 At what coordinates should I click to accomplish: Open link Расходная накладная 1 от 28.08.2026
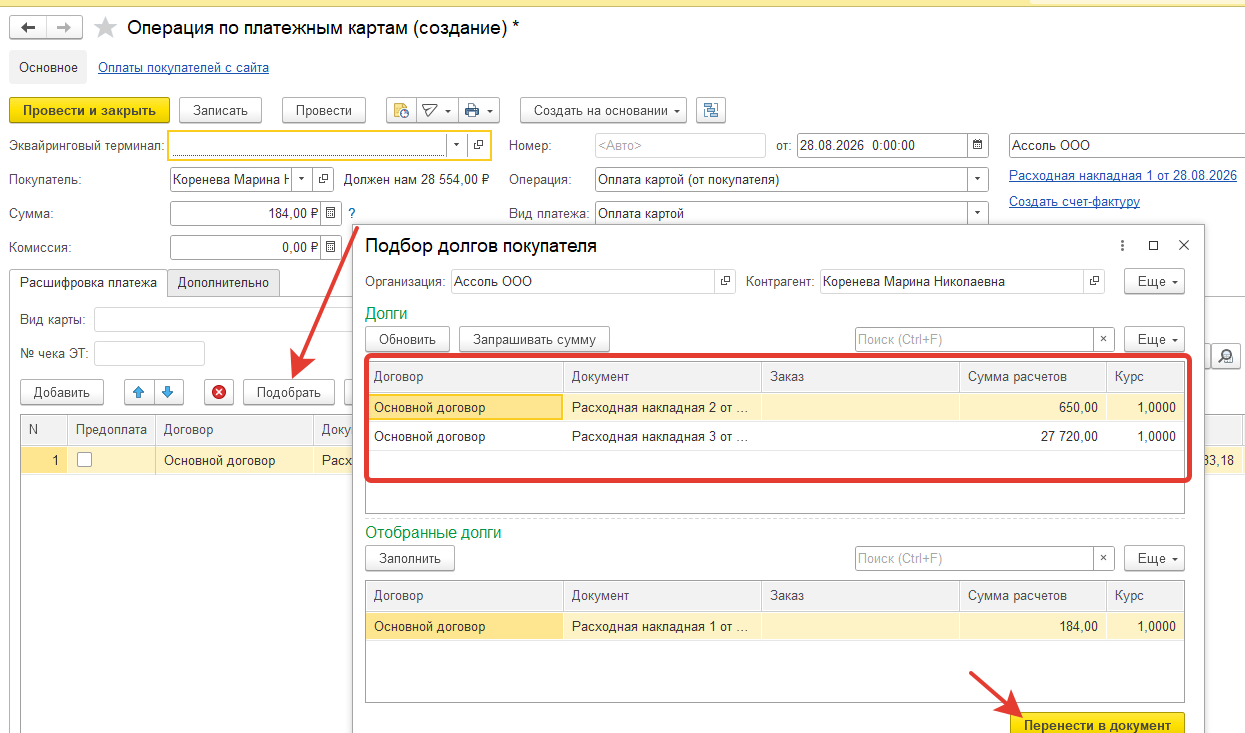pyautogui.click(x=1123, y=175)
